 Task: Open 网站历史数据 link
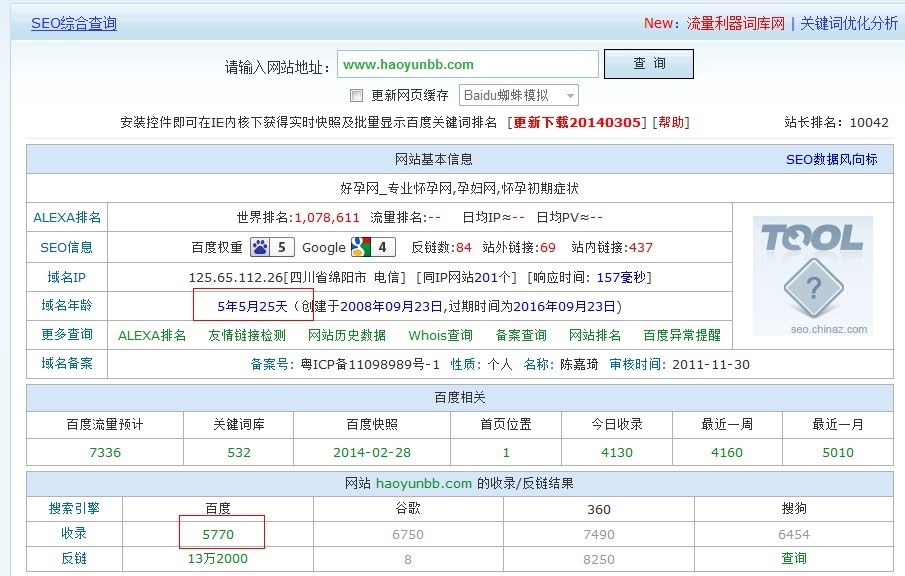pyautogui.click(x=347, y=335)
